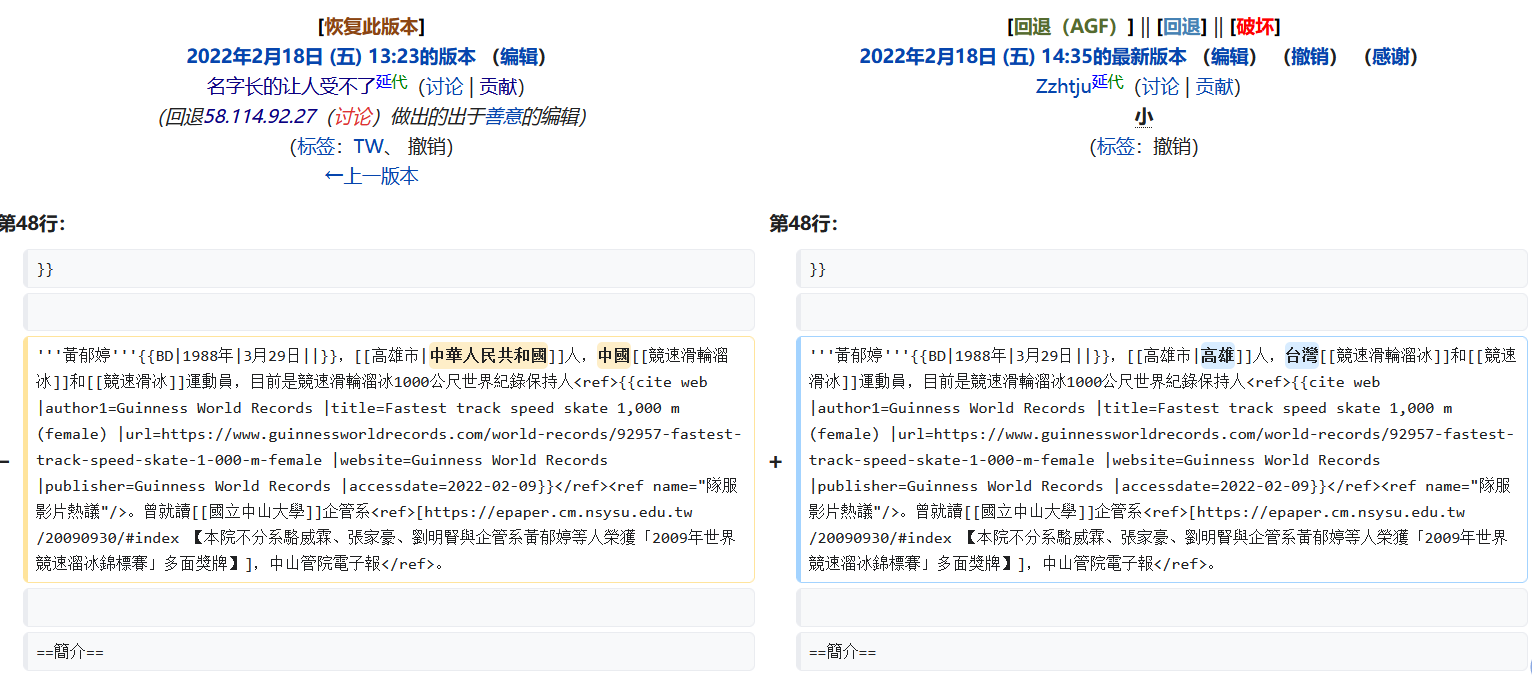Select the highlighted 中國 removed text

tap(613, 355)
